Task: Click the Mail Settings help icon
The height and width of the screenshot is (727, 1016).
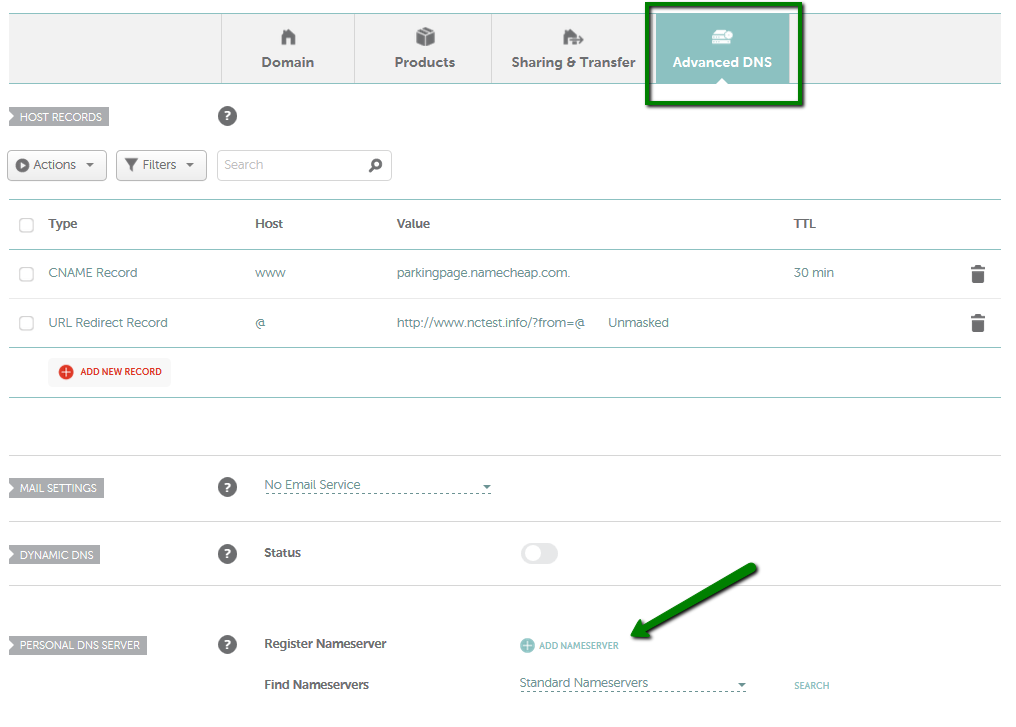Action: point(227,487)
